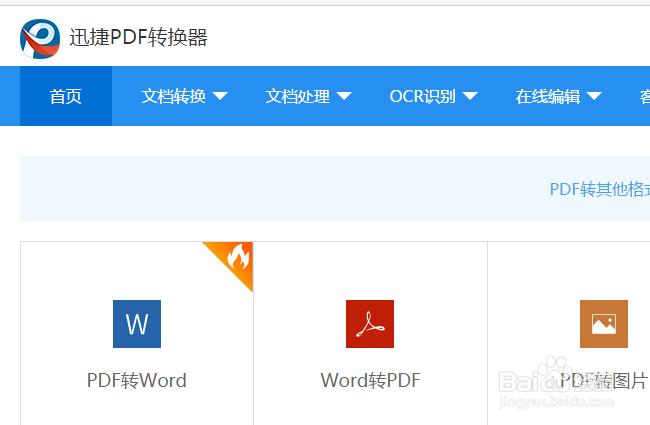This screenshot has width=650, height=425.
Task: Open the 文档处理 menu
Action: pos(298,96)
